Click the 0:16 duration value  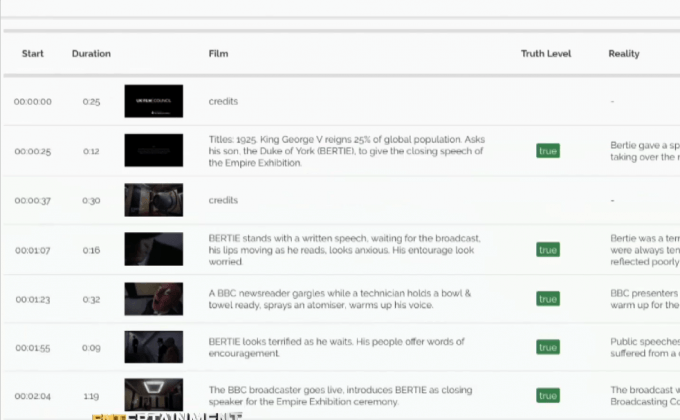[91, 250]
